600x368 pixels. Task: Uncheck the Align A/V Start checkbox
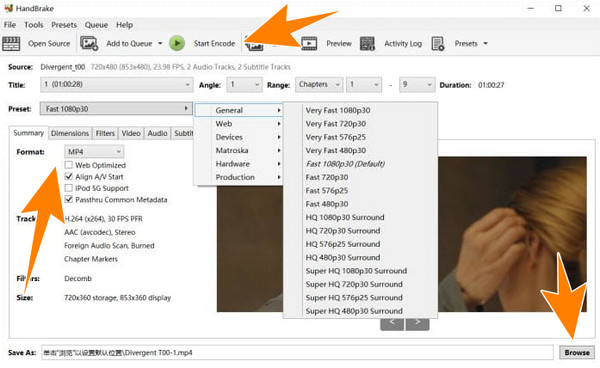point(68,177)
